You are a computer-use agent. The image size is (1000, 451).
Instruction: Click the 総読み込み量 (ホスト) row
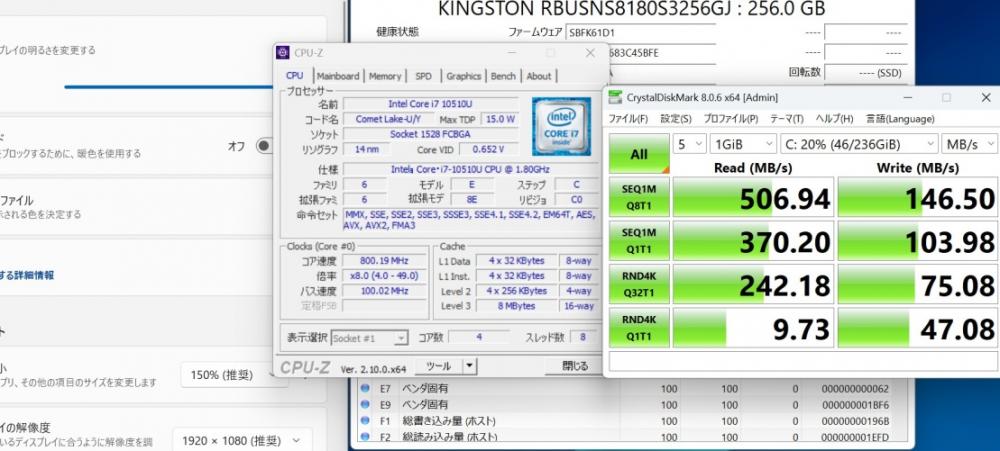pos(633,437)
